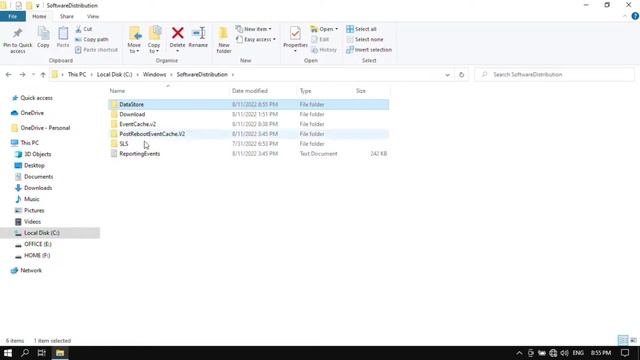Click This PC in address bar
The height and width of the screenshot is (360, 640).
coord(77,75)
